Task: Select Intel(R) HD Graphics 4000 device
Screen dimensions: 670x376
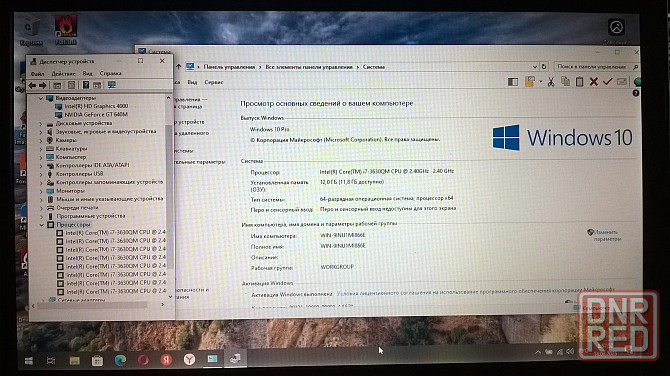Action: 96,106
